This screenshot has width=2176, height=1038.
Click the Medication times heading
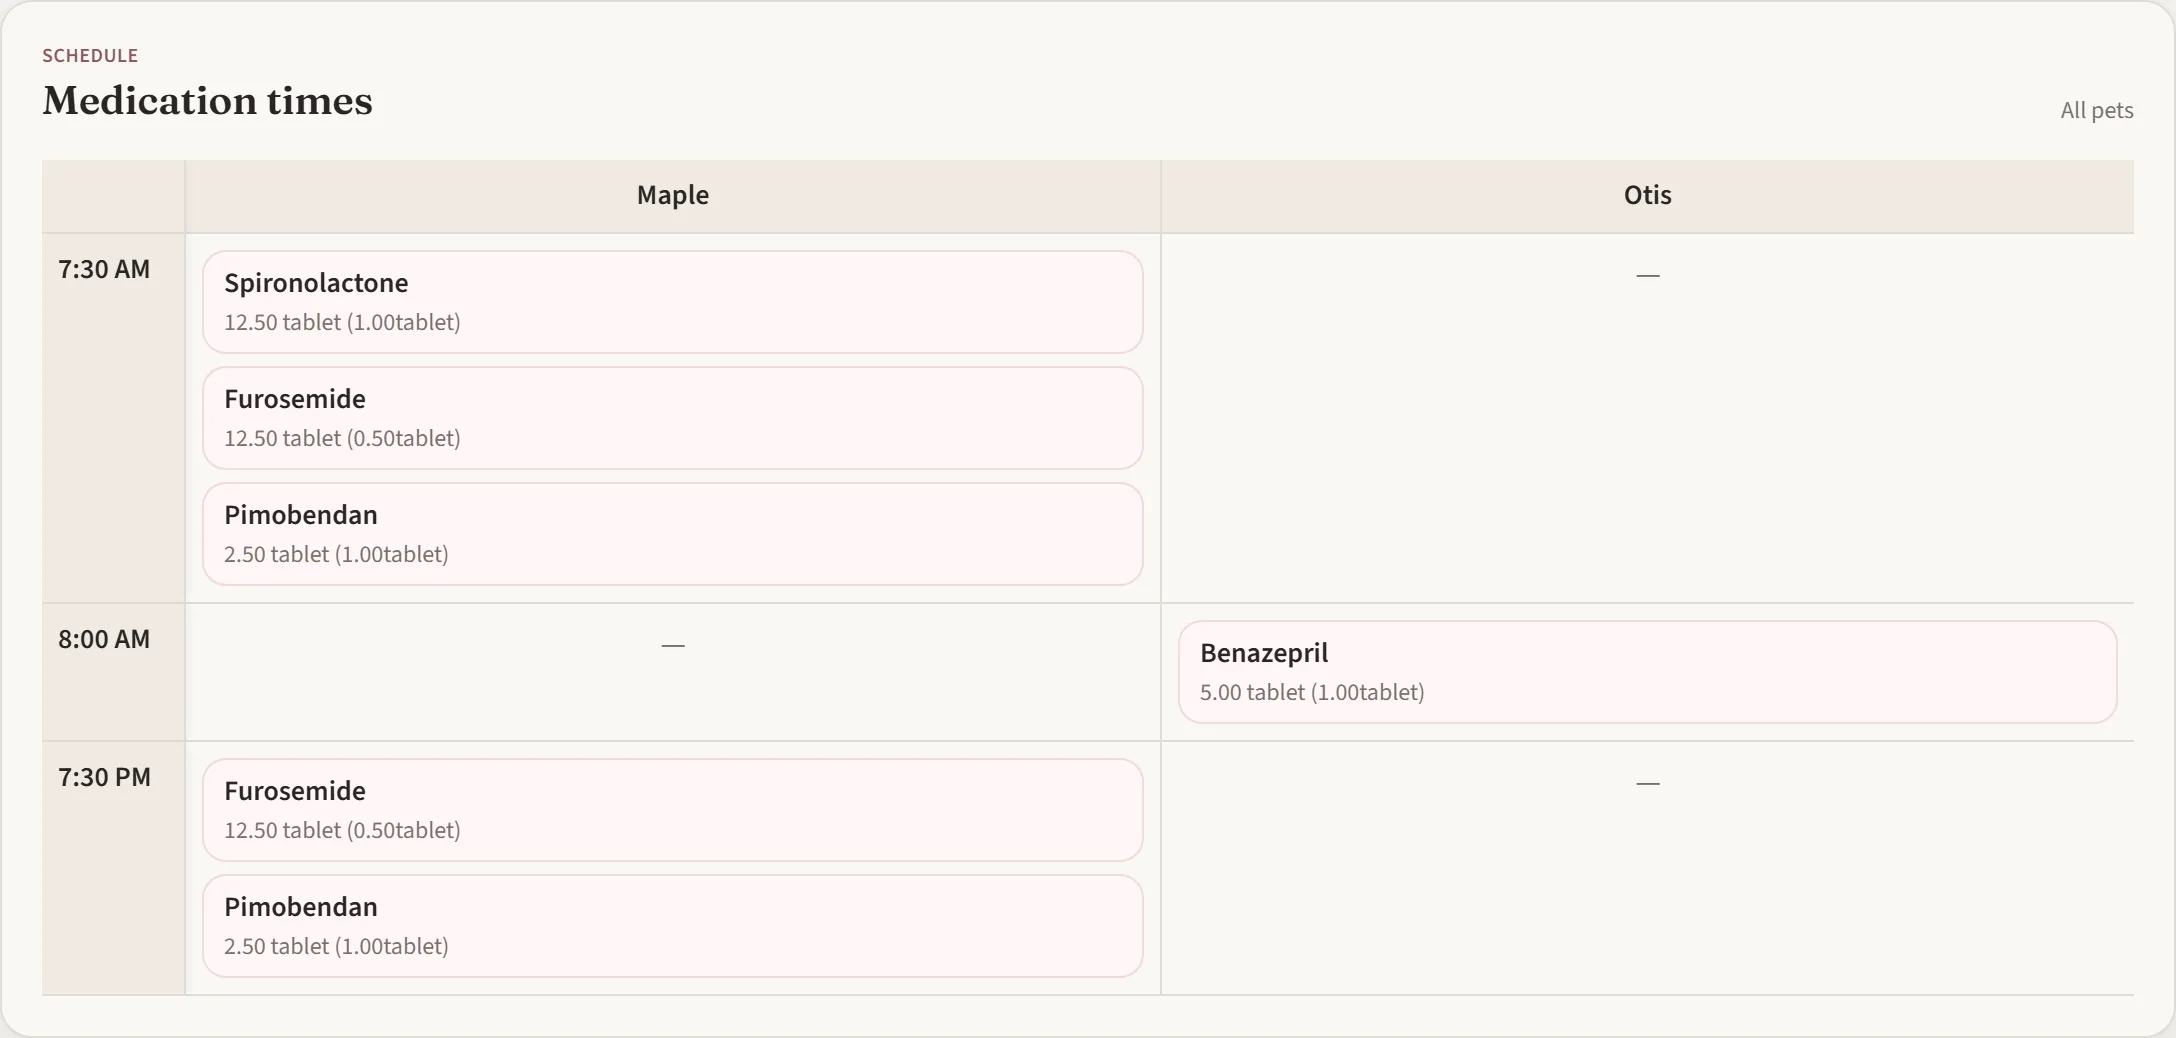point(207,101)
